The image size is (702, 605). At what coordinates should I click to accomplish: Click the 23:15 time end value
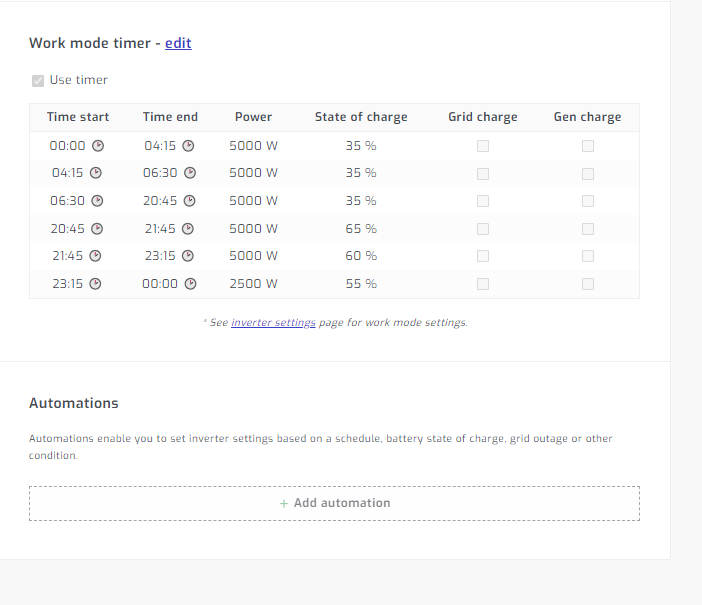point(160,256)
